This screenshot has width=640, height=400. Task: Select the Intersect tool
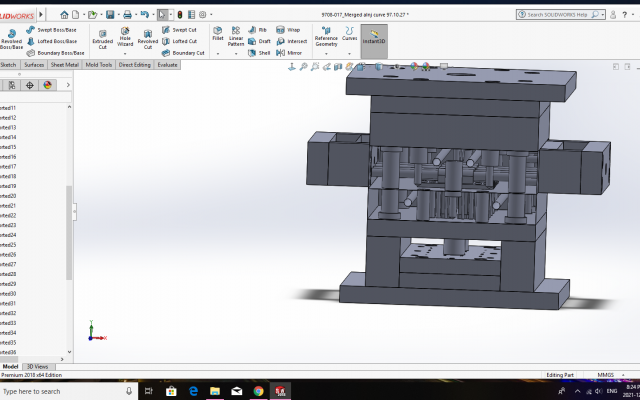[291, 41]
